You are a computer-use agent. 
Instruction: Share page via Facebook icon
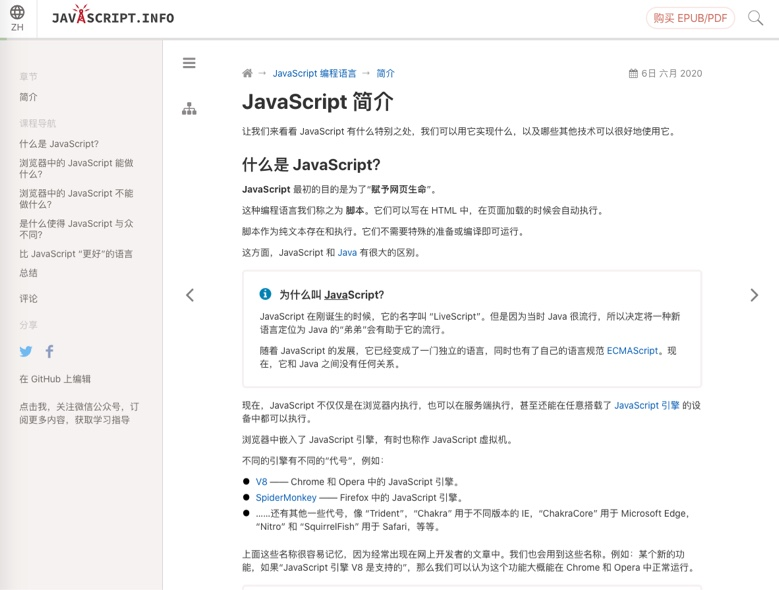point(49,352)
